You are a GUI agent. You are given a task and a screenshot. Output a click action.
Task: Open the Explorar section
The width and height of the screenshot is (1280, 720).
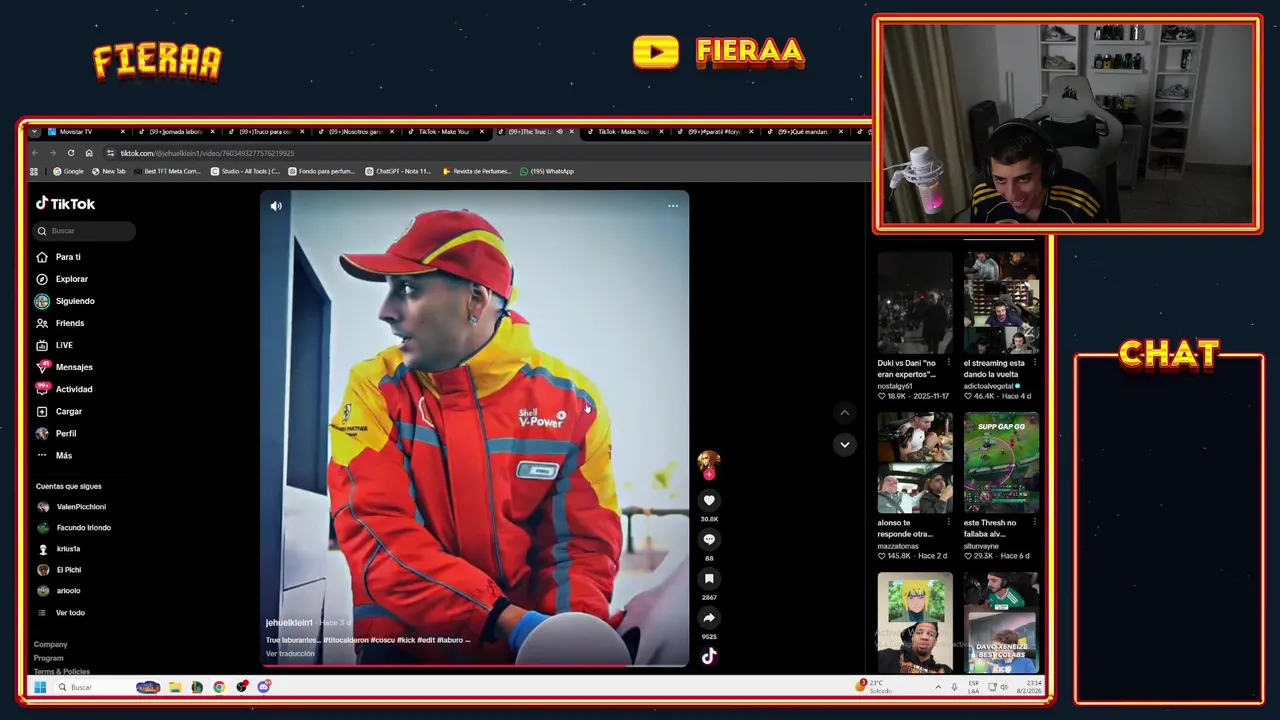(x=62, y=279)
